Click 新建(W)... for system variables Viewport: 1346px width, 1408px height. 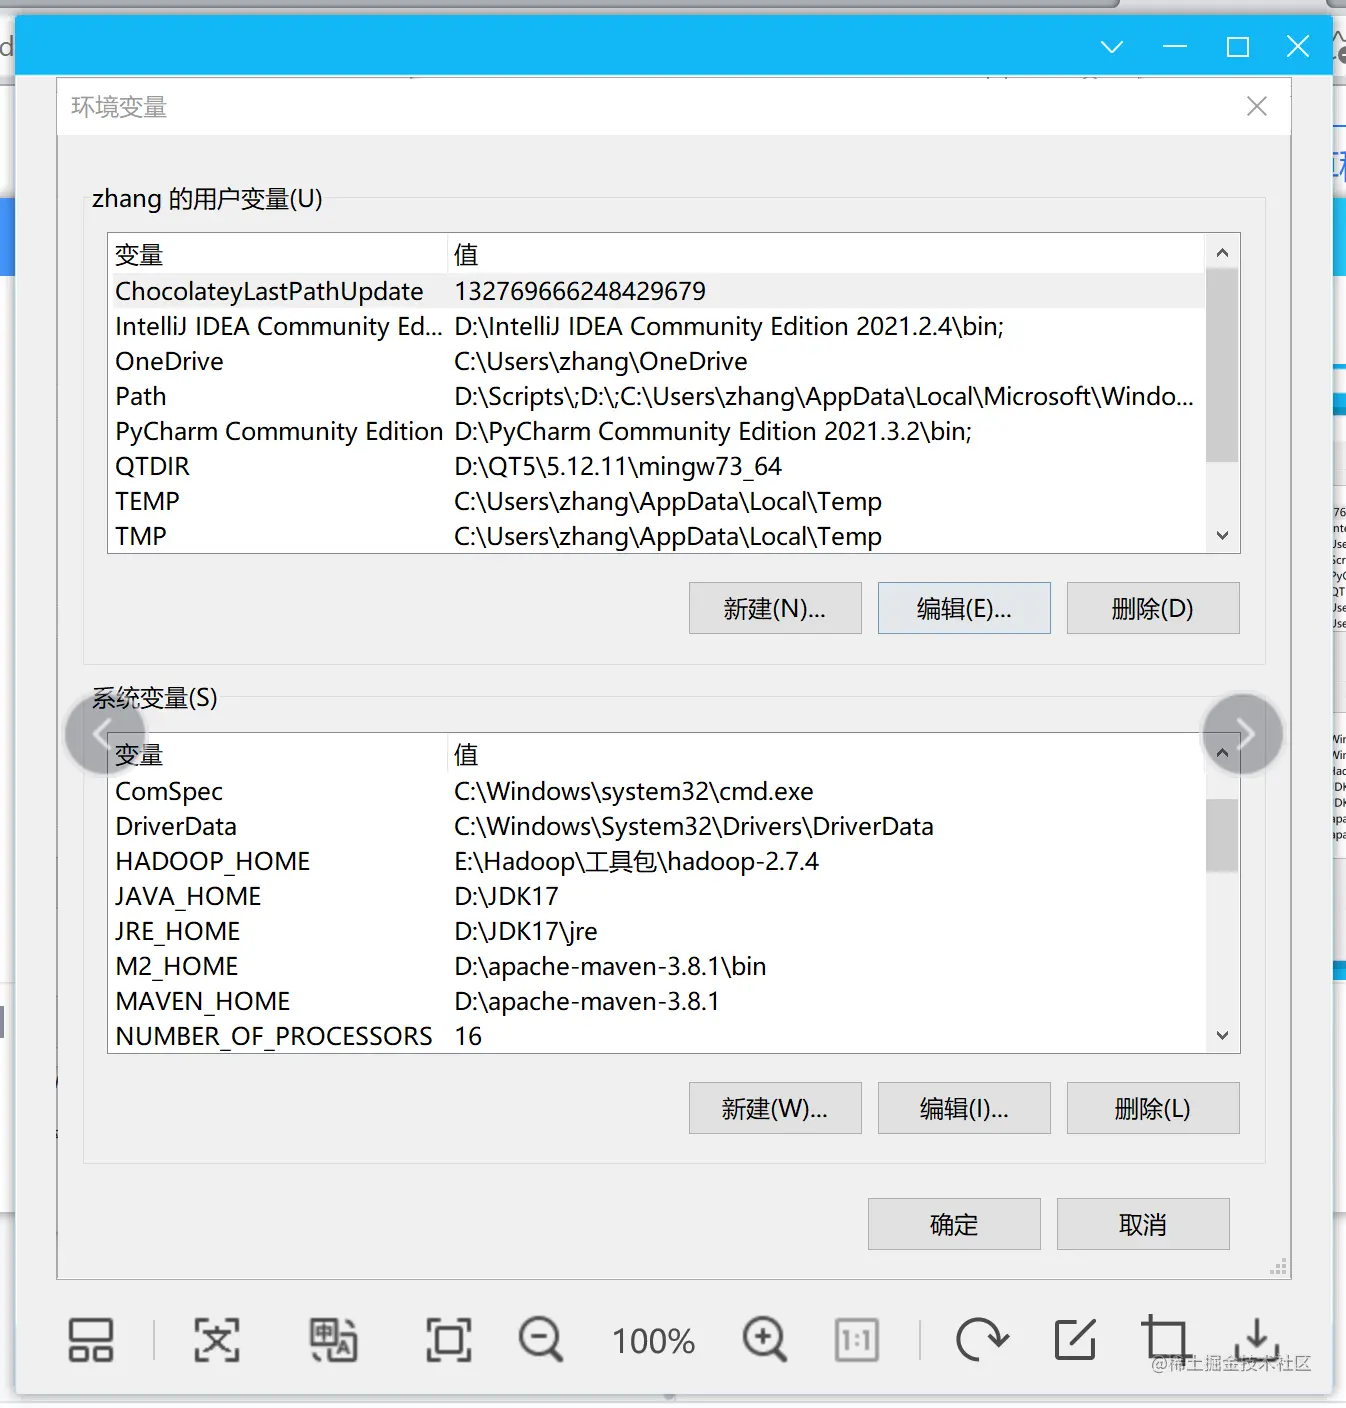point(775,1108)
